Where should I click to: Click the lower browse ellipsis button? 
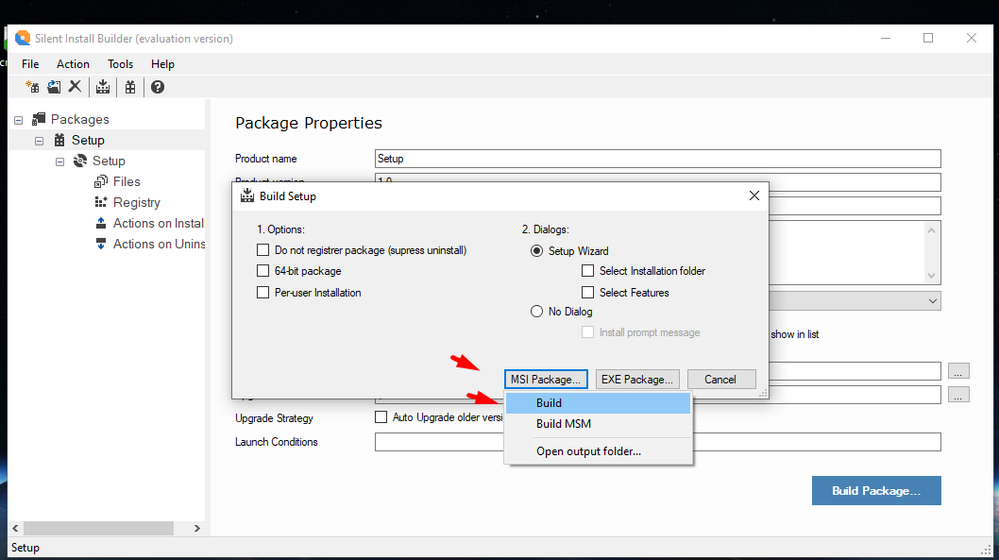958,394
